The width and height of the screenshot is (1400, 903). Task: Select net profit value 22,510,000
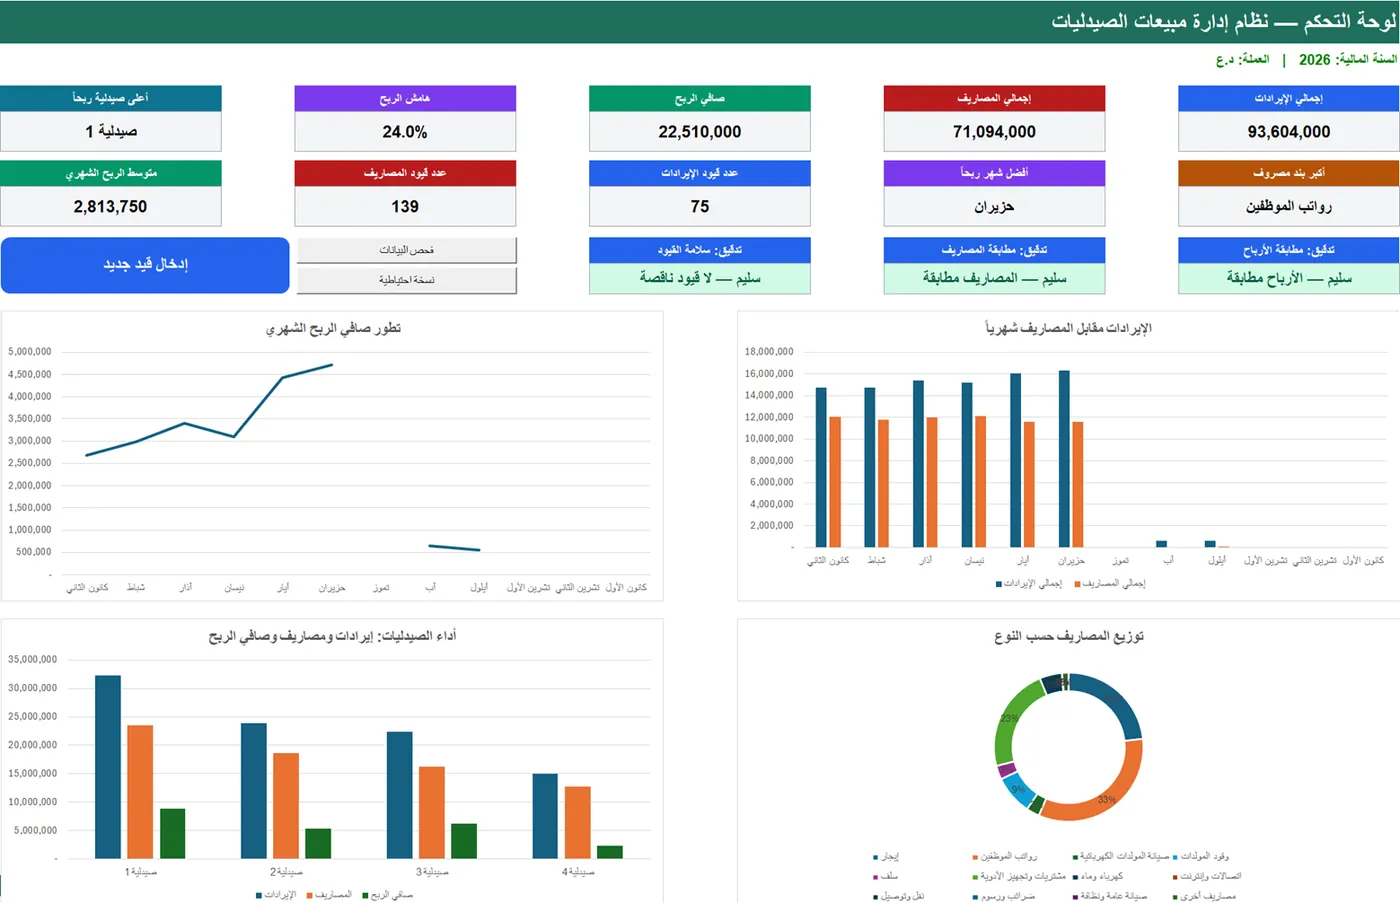(700, 132)
